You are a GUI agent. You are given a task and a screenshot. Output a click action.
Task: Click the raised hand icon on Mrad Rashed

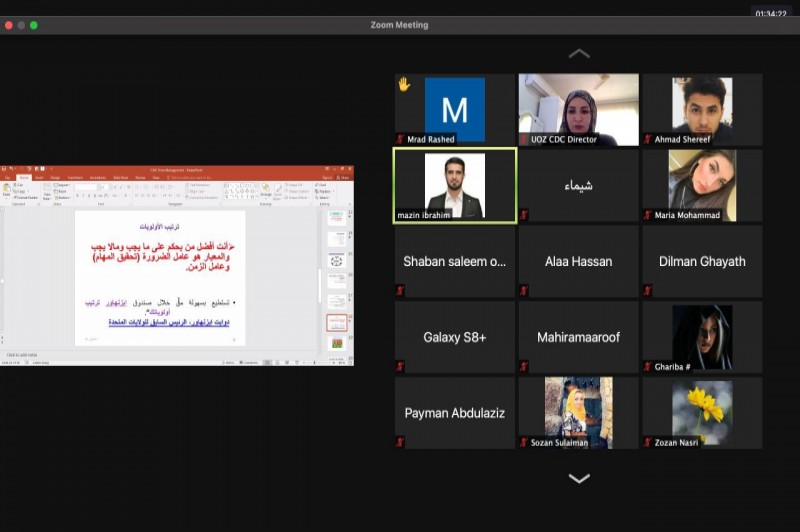point(404,85)
